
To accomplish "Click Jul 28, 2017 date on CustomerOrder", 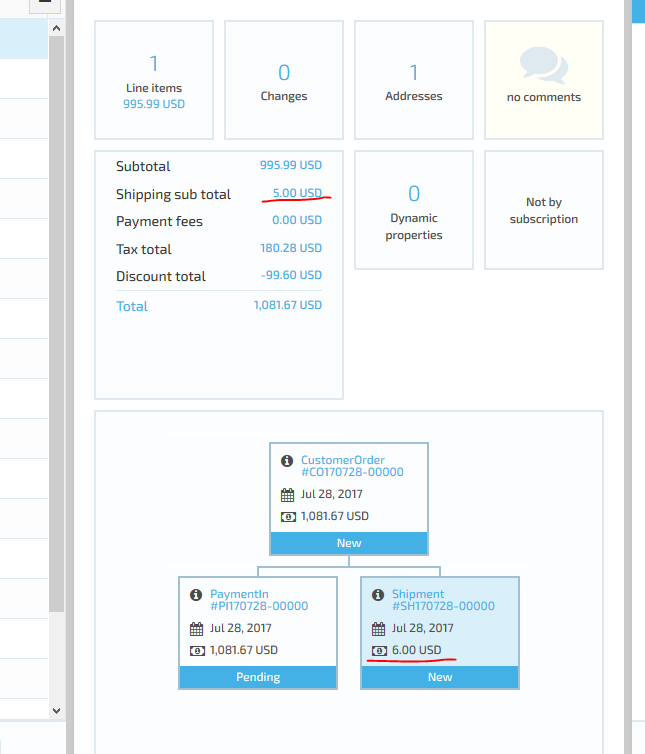I will 331,494.
